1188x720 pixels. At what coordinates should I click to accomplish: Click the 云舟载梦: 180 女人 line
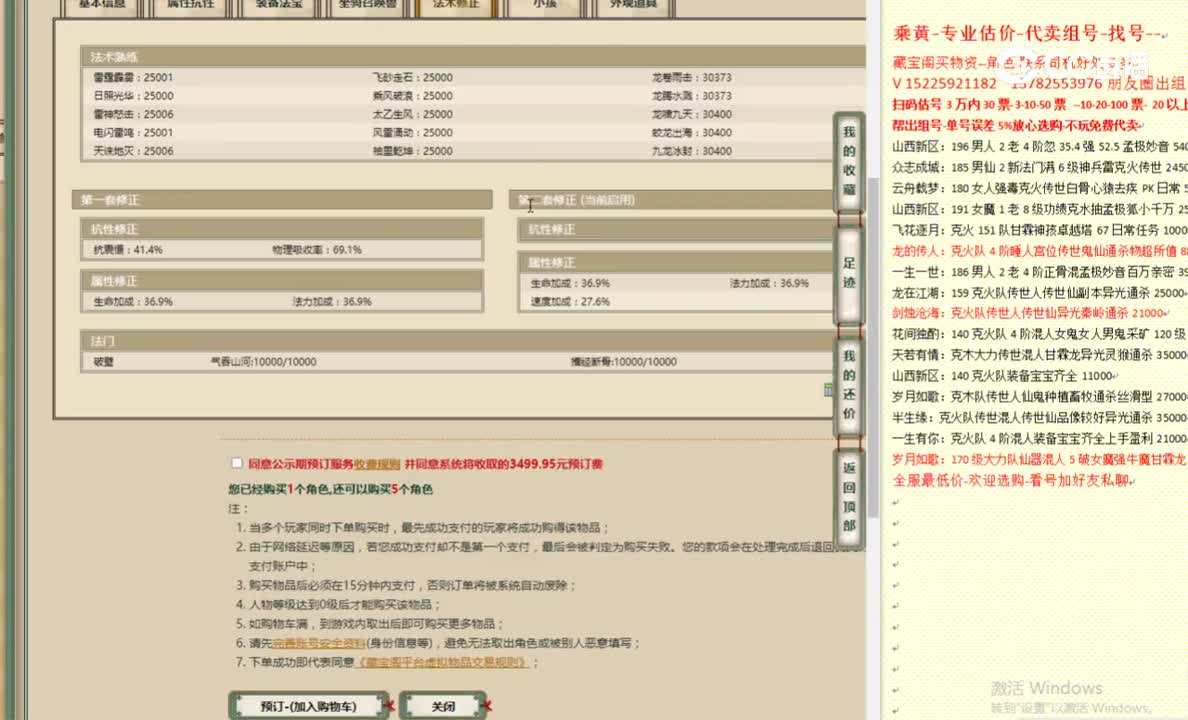click(1040, 188)
